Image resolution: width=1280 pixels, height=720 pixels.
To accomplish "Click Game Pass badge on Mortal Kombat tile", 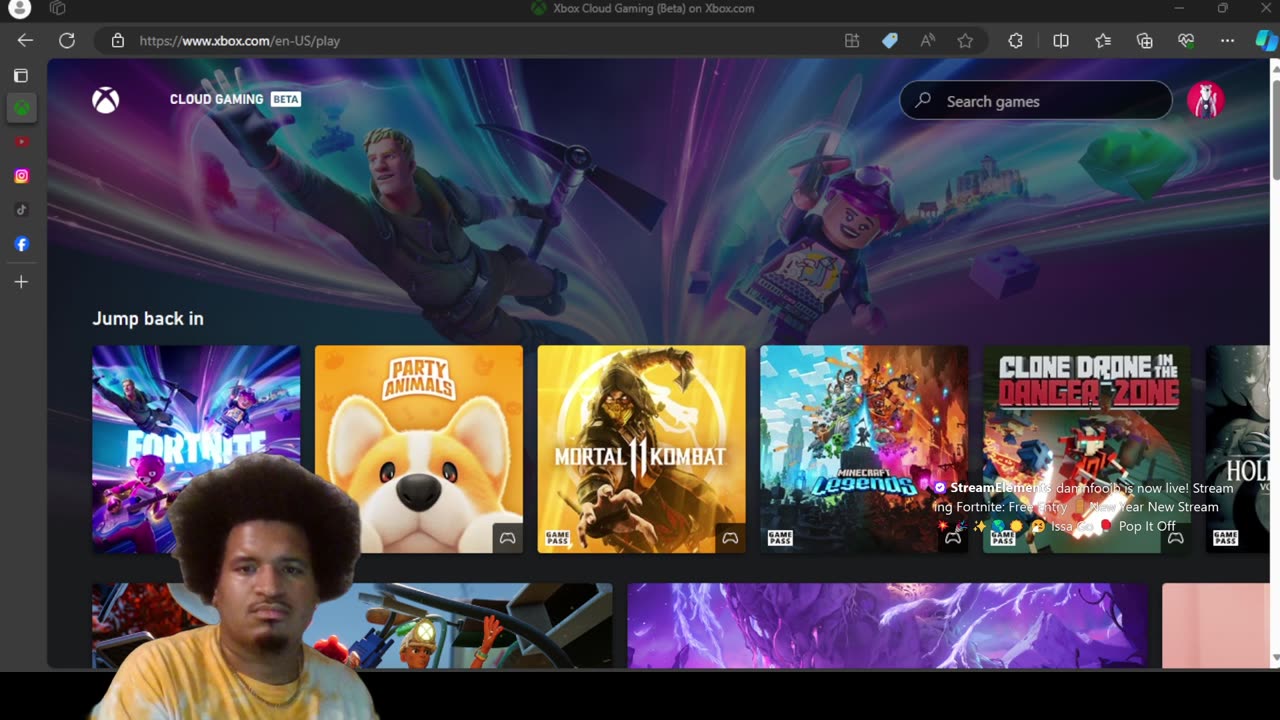I will click(557, 538).
